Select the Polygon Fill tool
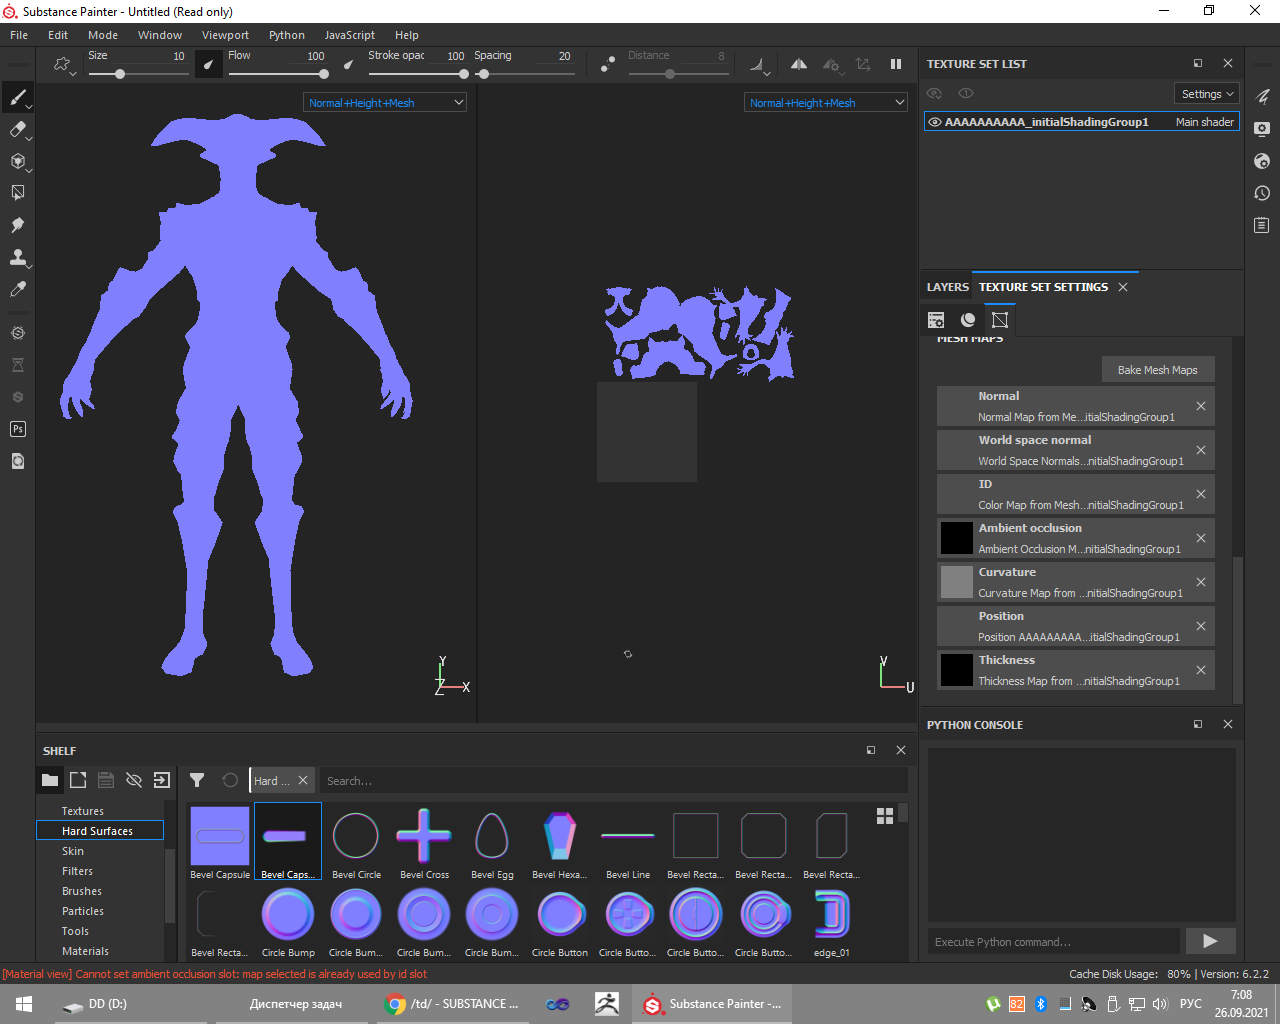Screen dimensions: 1280x1024 pos(17,193)
